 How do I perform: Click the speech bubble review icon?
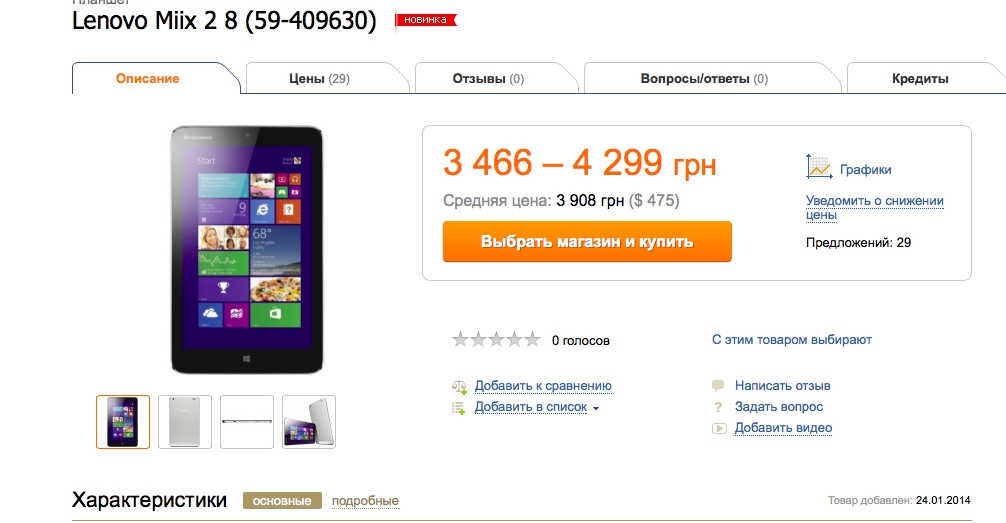pos(718,386)
